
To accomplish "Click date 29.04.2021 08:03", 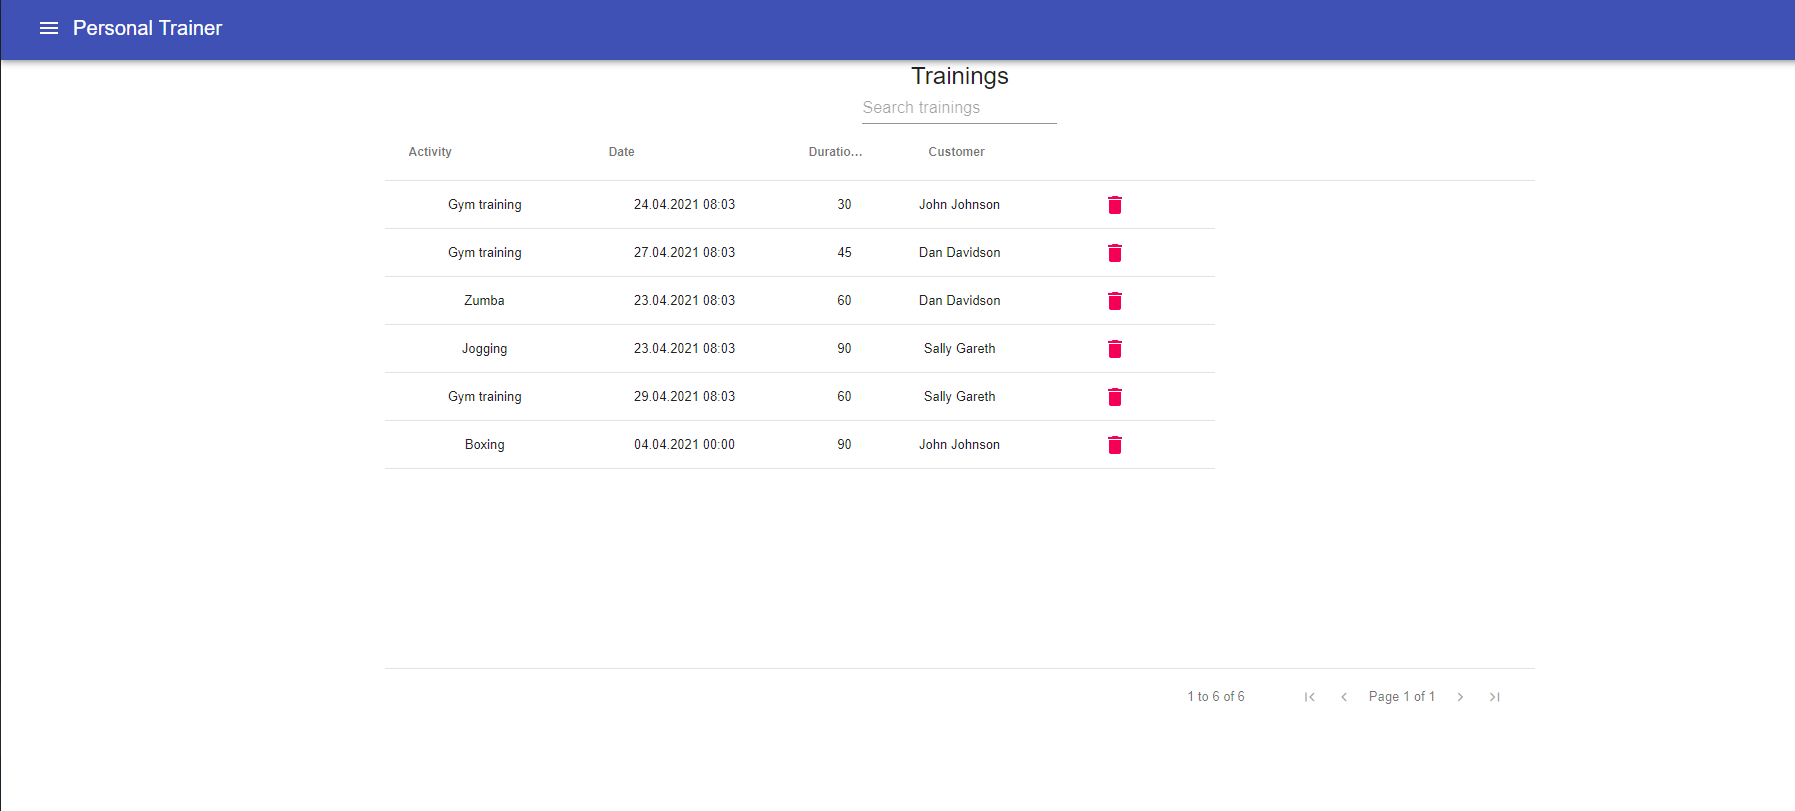I will click(x=684, y=397).
